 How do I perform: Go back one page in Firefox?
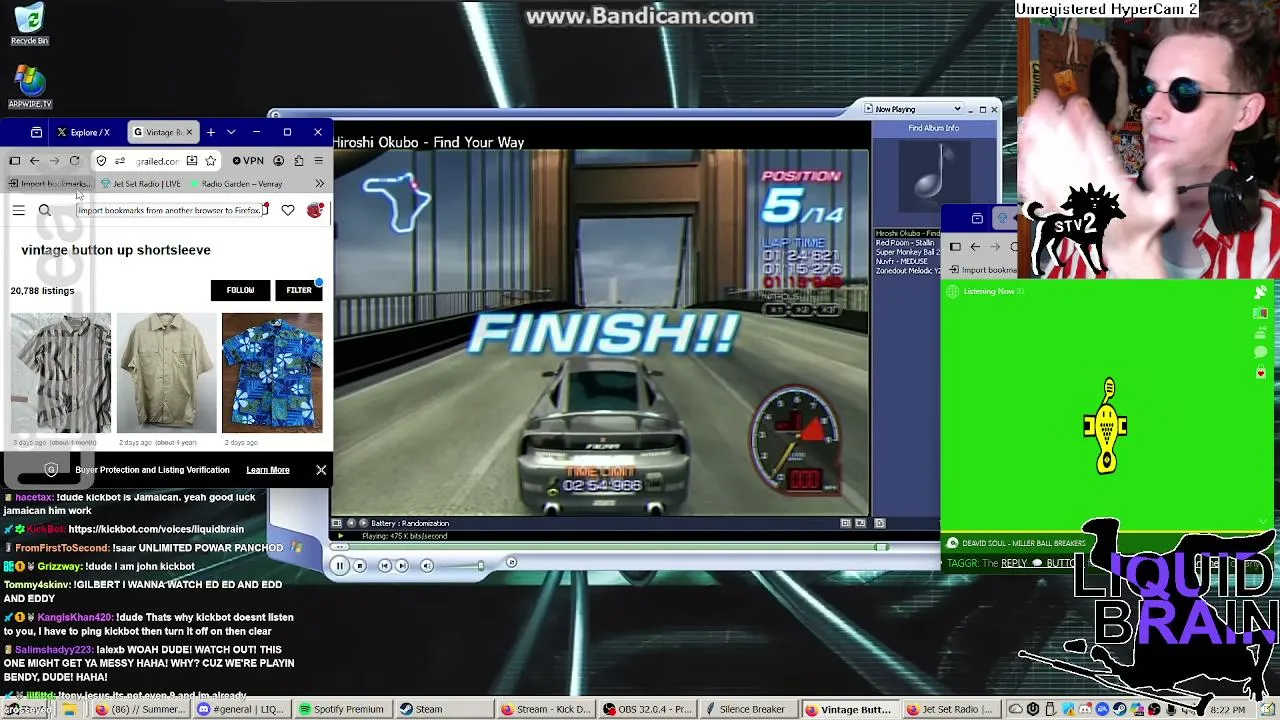click(x=34, y=161)
